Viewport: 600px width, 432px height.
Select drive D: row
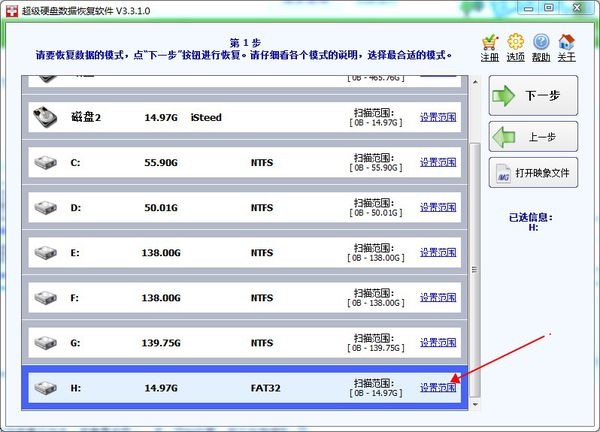click(x=240, y=207)
